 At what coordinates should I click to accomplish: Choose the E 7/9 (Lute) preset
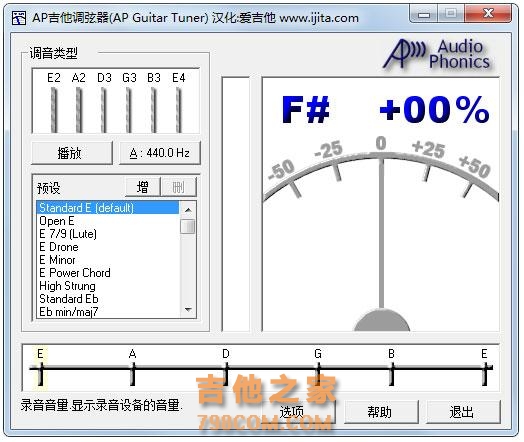point(108,234)
